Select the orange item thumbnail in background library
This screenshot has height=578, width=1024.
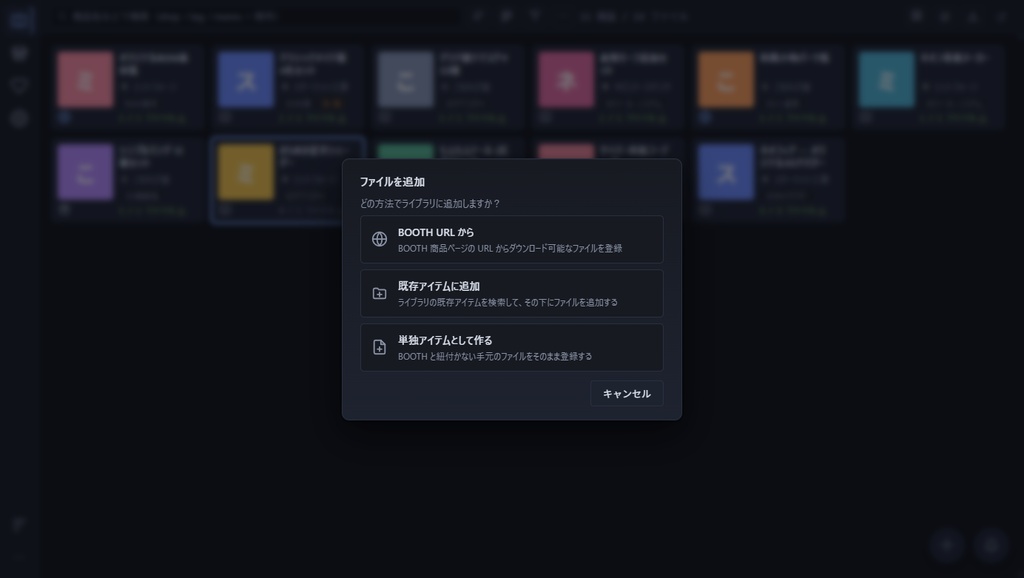726,80
